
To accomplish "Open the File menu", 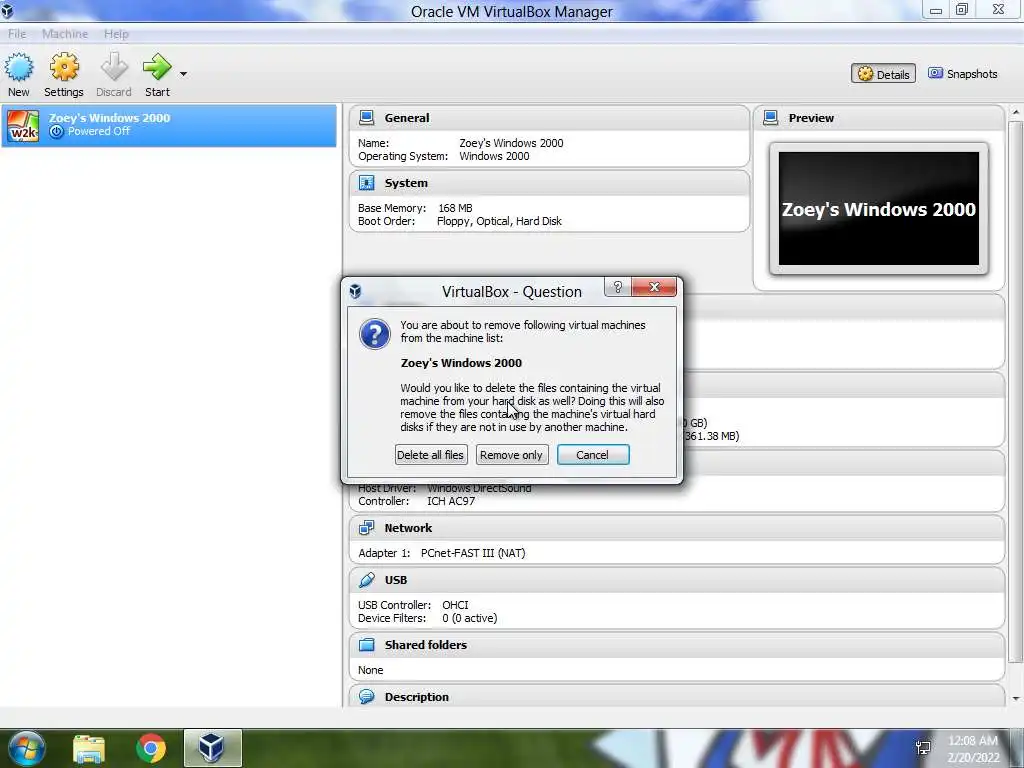I will click(17, 34).
